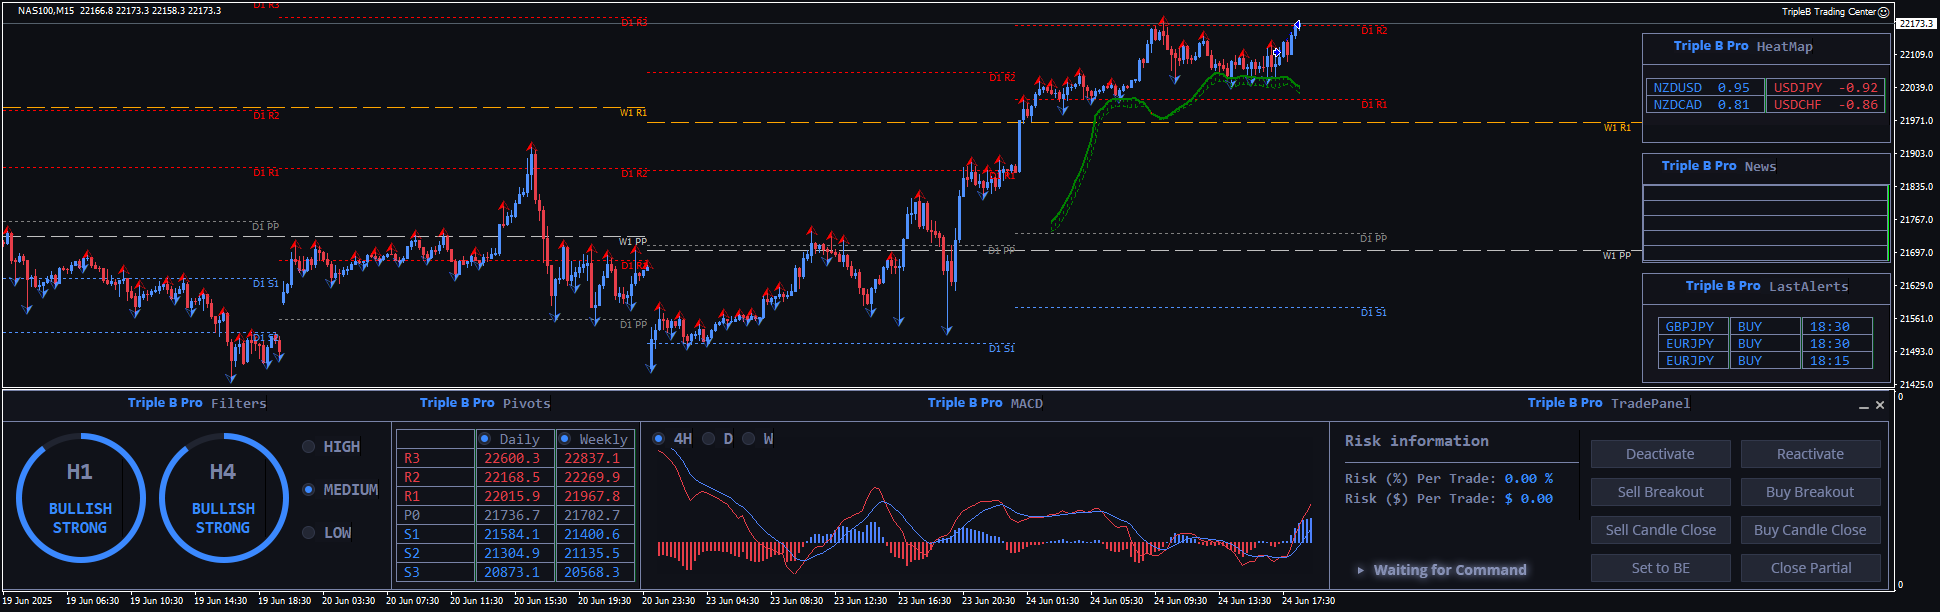Click the chart shift marker at latest candle
This screenshot has width=1940, height=612.
(1297, 24)
